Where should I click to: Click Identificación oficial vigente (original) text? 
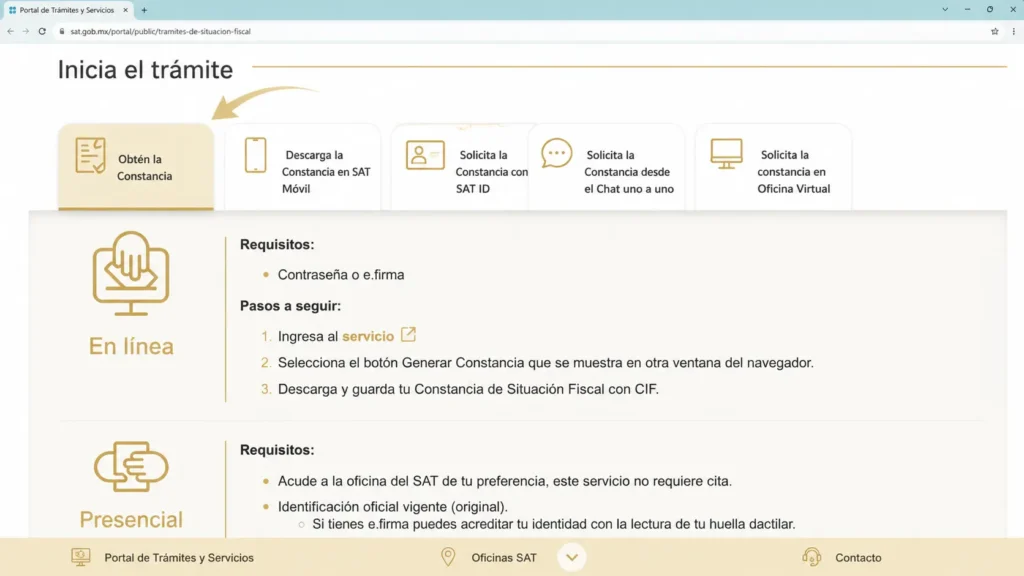click(392, 507)
